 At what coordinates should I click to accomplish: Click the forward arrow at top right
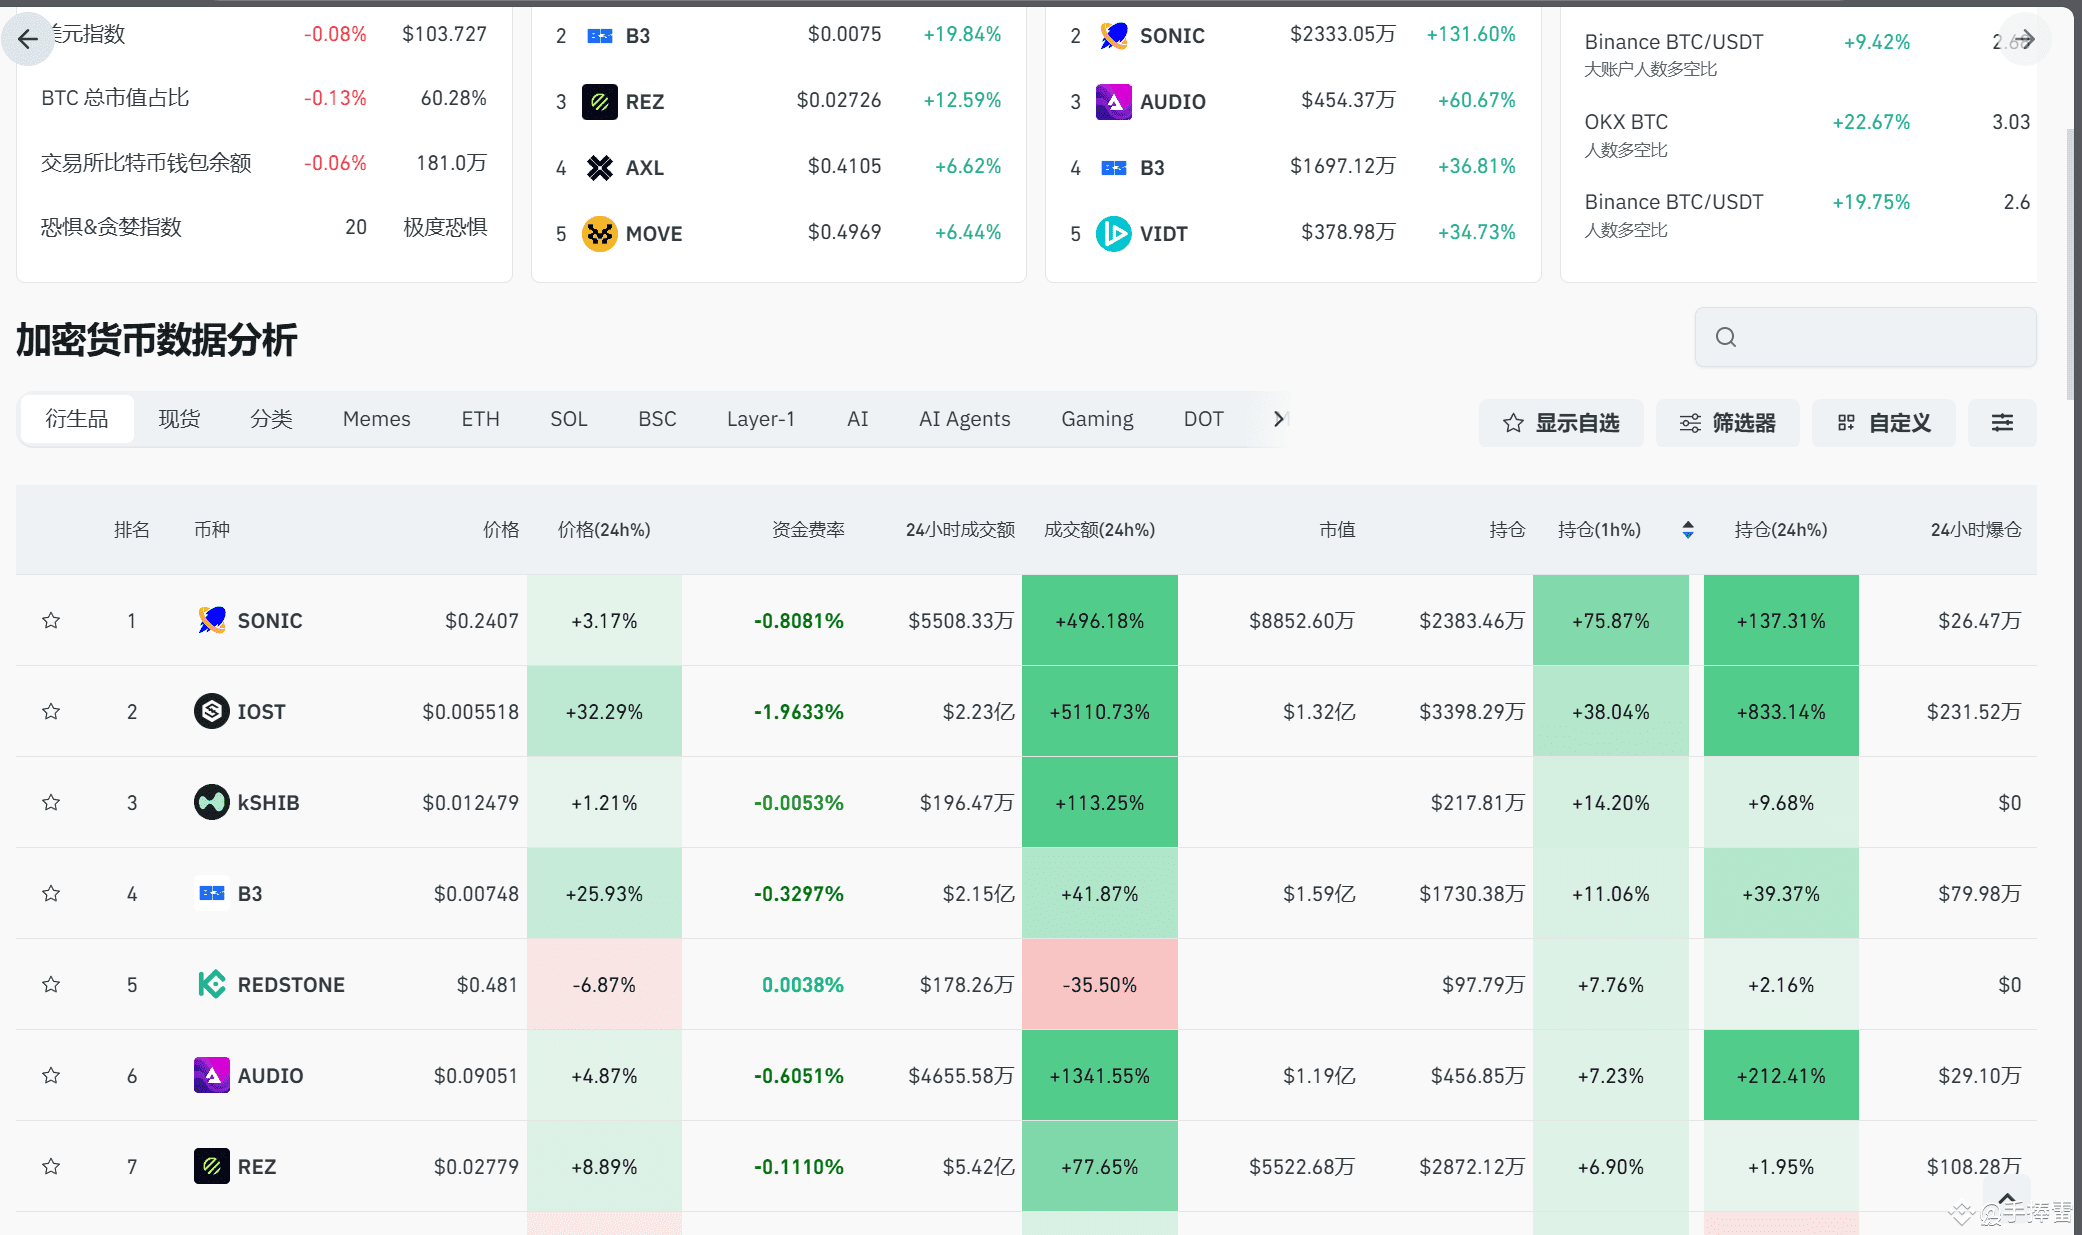pyautogui.click(x=2025, y=39)
